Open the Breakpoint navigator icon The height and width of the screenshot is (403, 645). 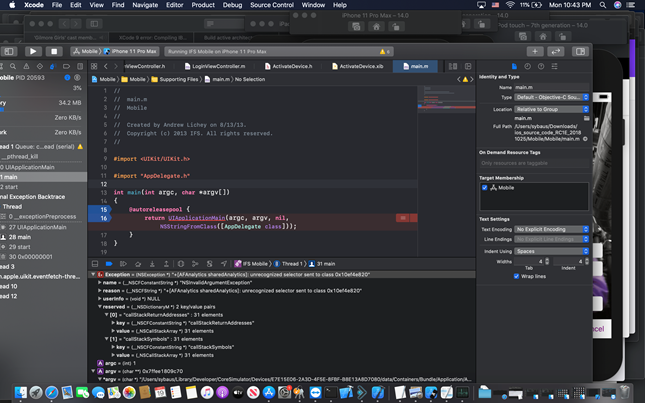(66, 66)
